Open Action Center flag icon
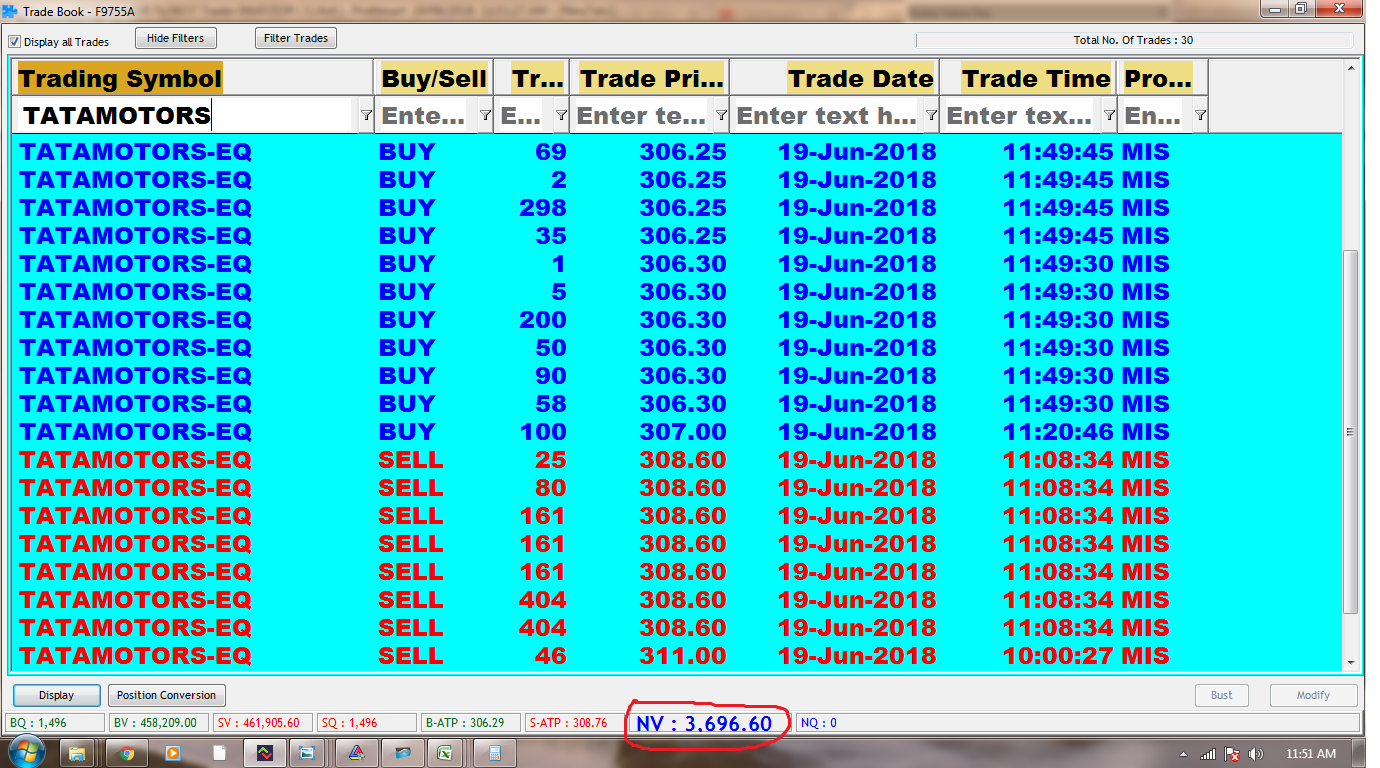The width and height of the screenshot is (1380, 768). (x=1232, y=754)
